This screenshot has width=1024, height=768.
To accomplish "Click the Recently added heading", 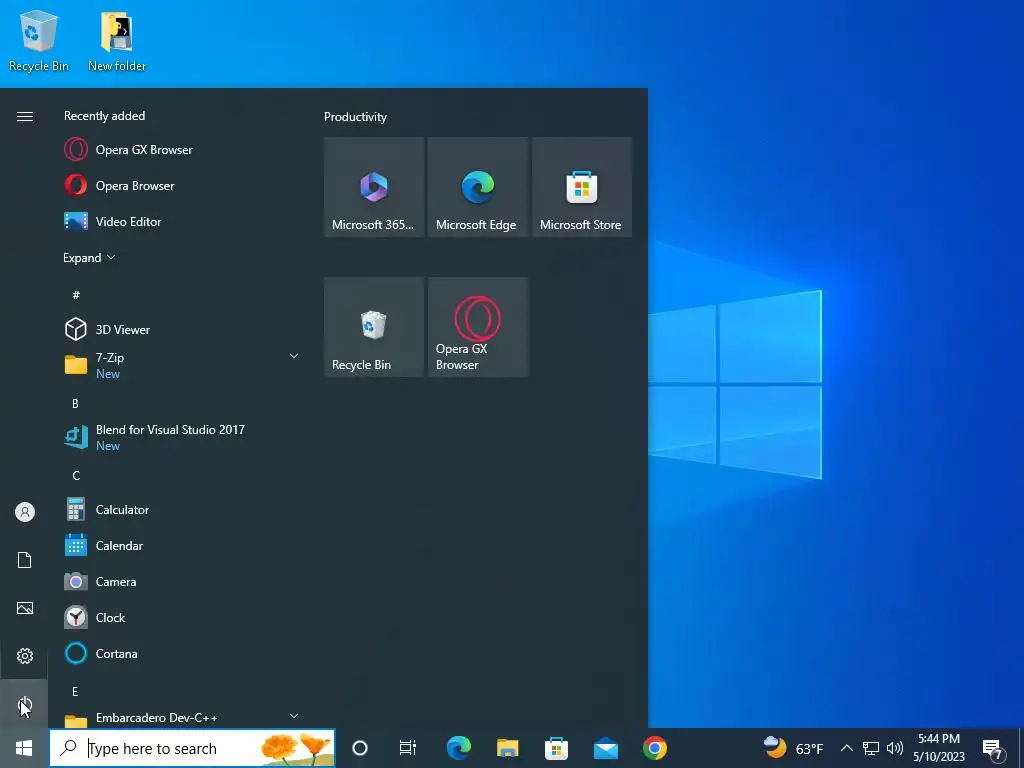I will pos(104,116).
